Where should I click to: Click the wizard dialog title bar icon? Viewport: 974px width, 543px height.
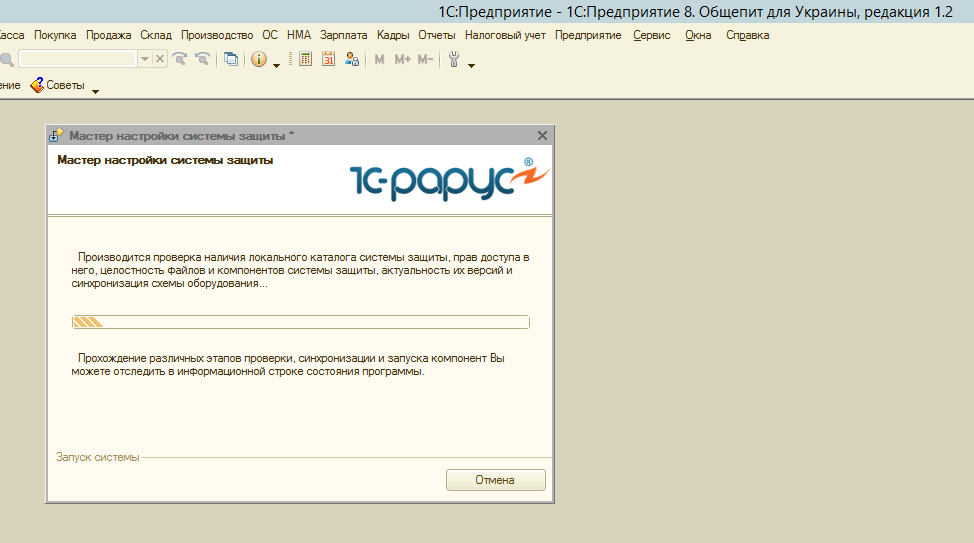tap(57, 135)
